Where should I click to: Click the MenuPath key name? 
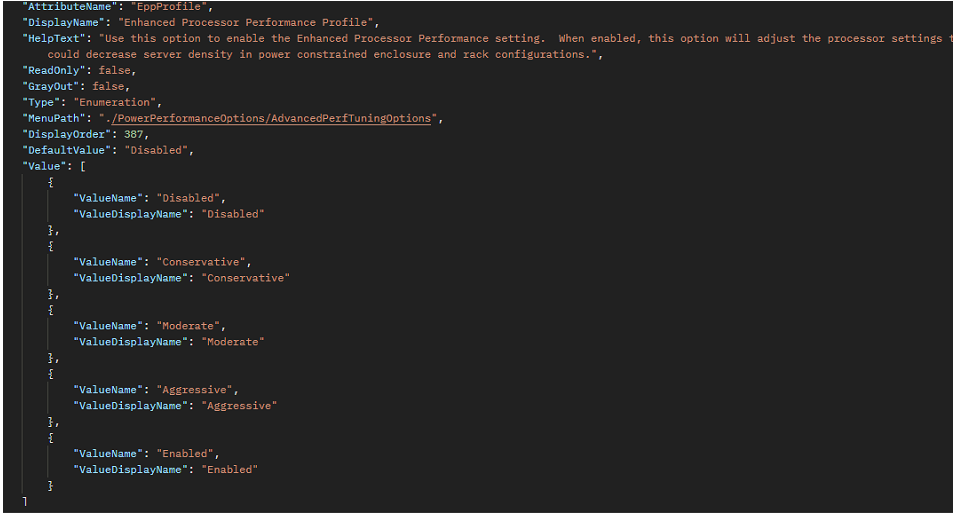pos(53,118)
